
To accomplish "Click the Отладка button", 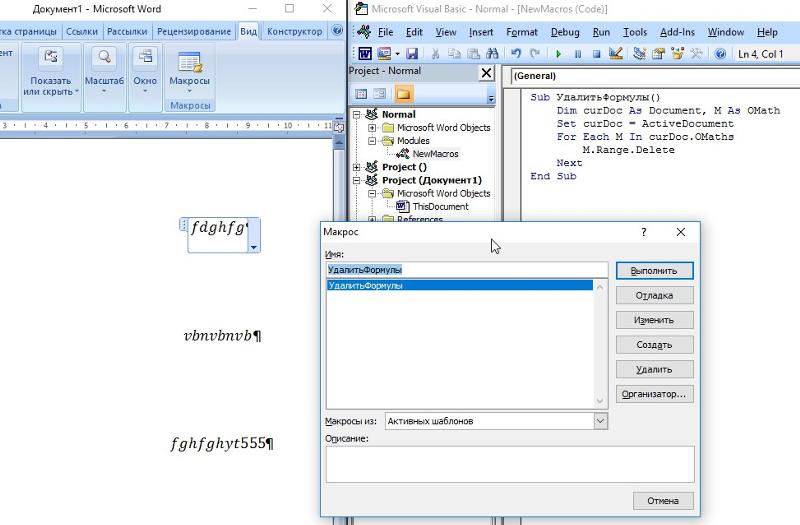I will 654,295.
